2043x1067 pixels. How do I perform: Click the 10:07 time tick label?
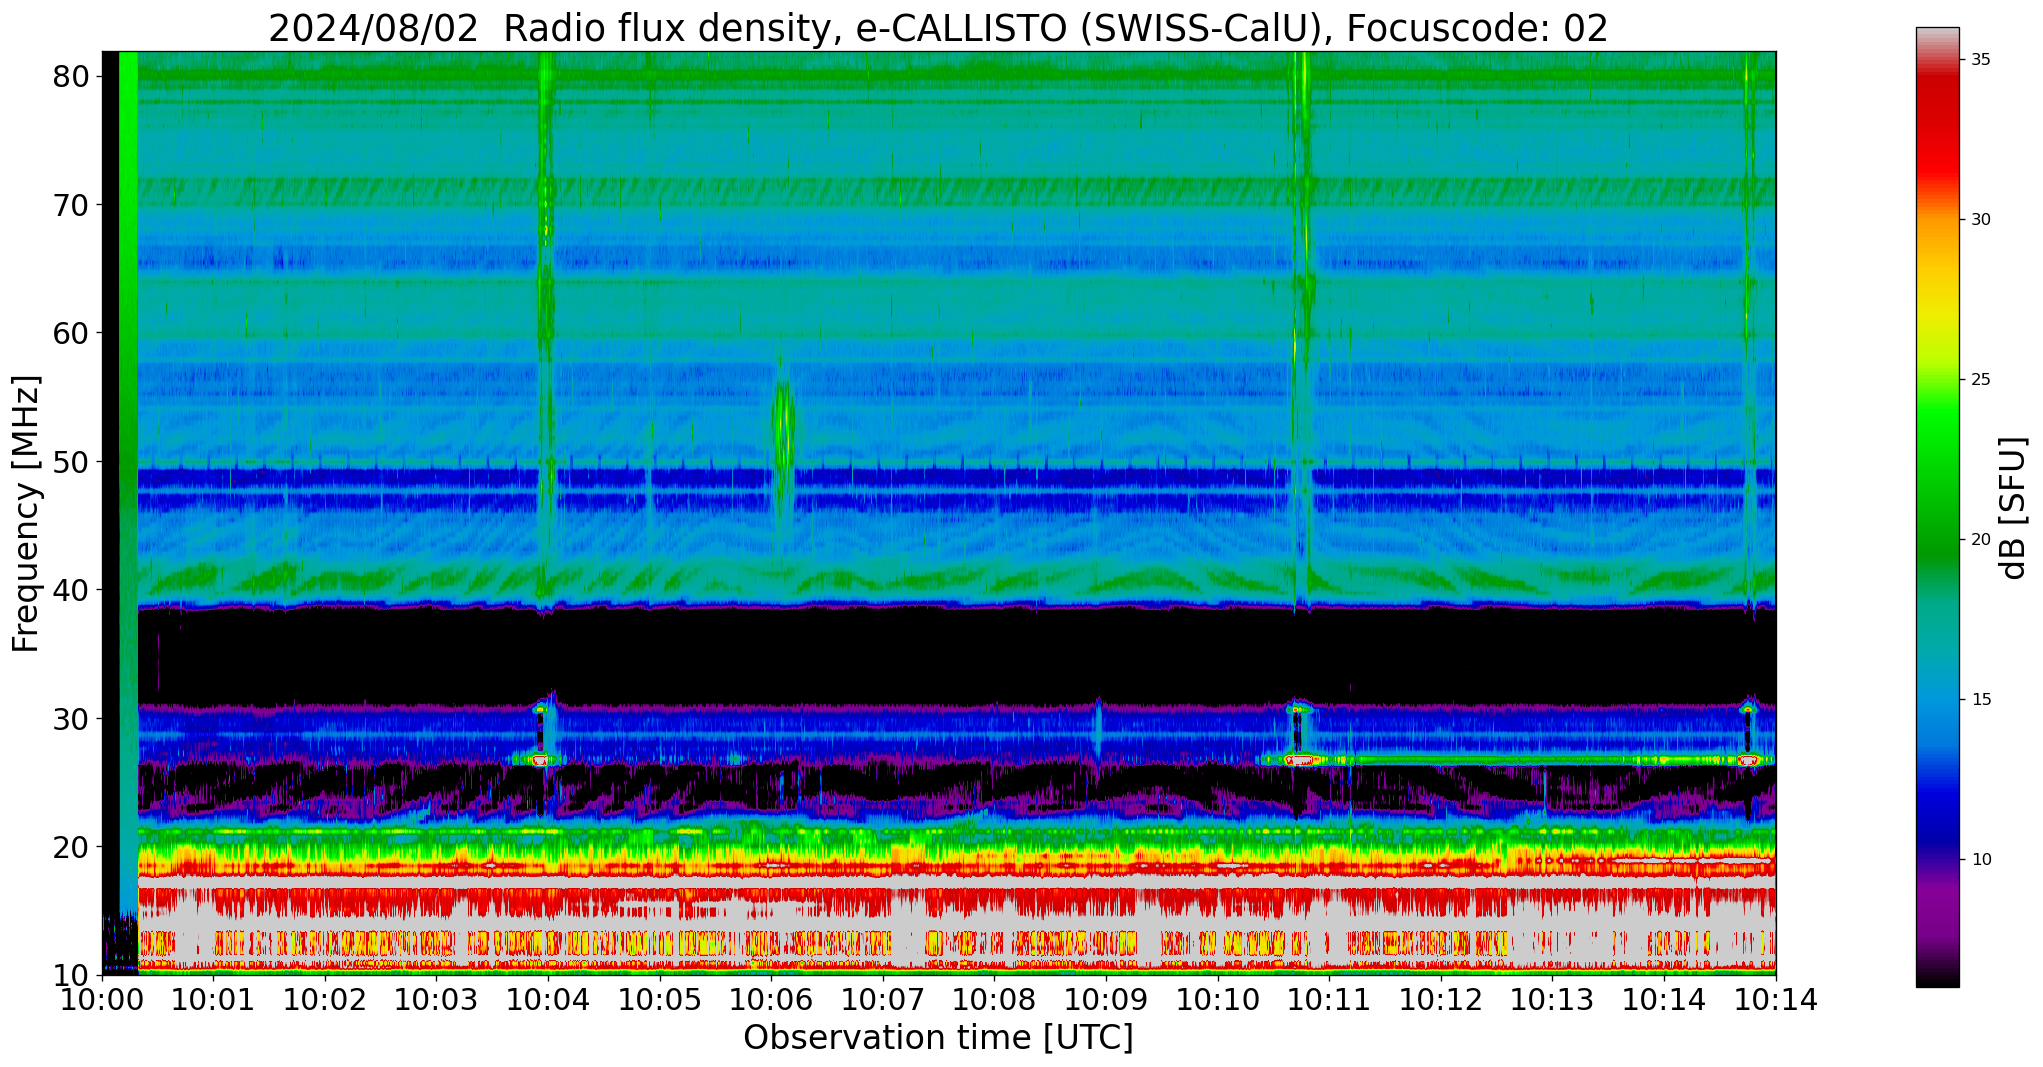point(883,999)
